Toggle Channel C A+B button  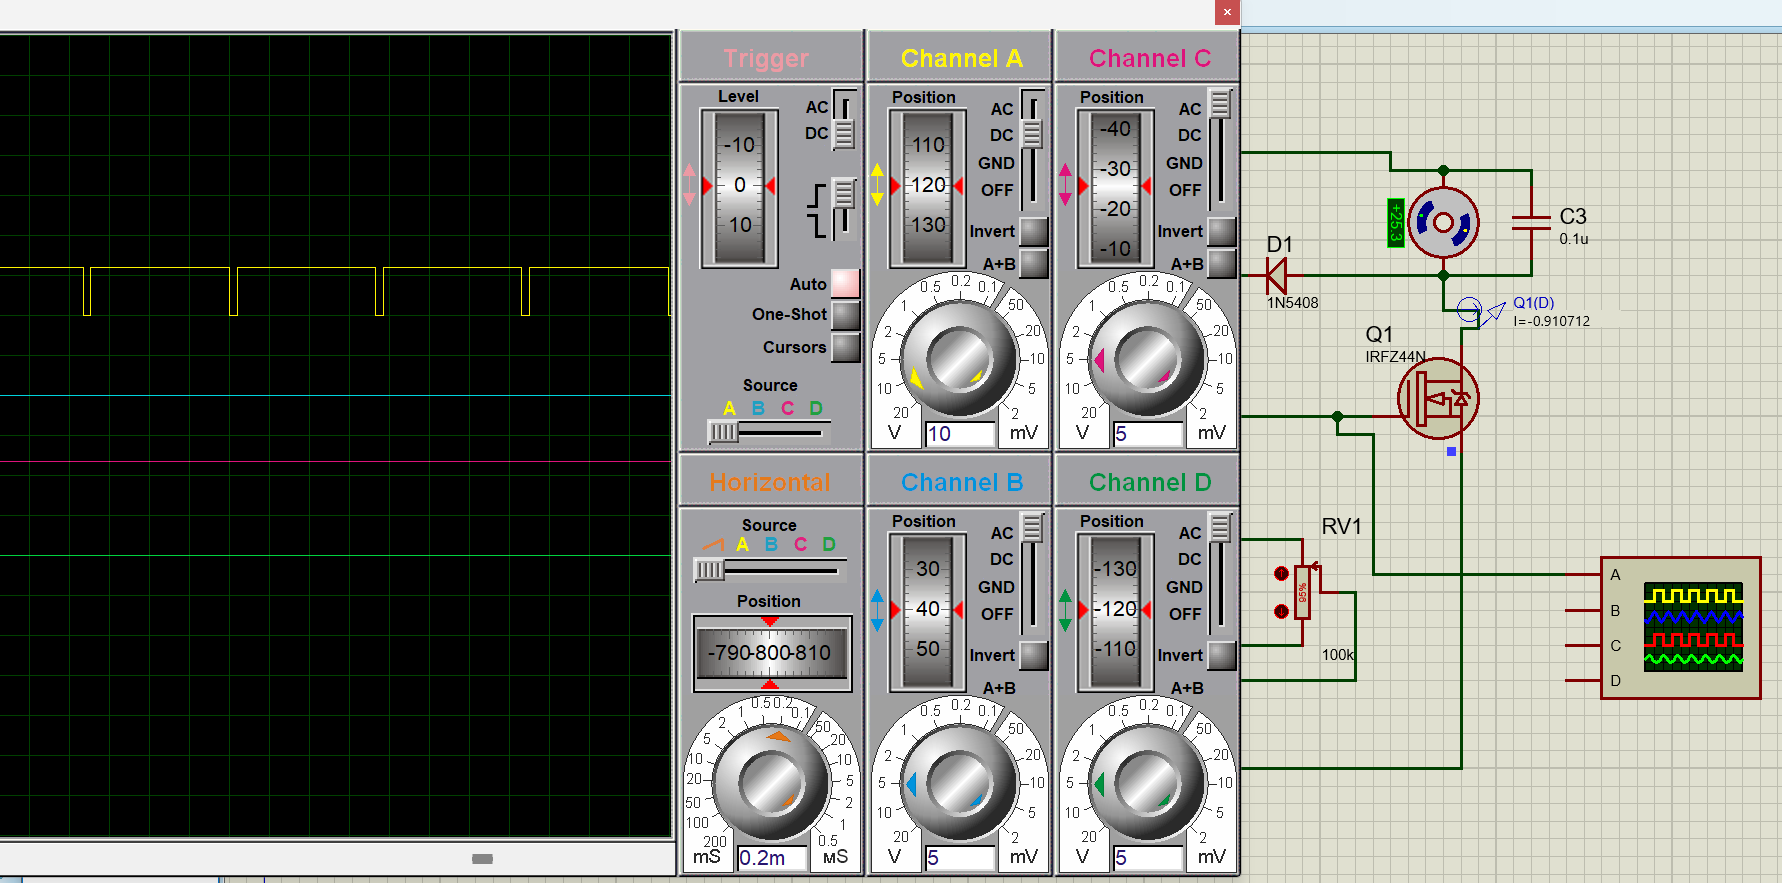1221,264
